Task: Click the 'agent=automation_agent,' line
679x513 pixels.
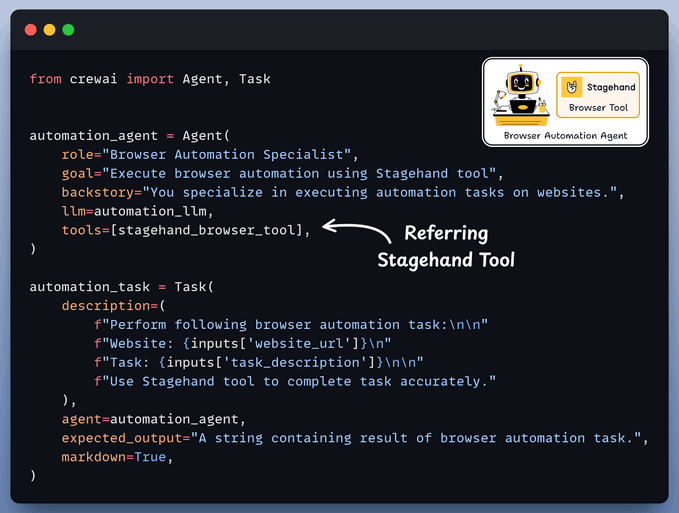Action: click(154, 419)
